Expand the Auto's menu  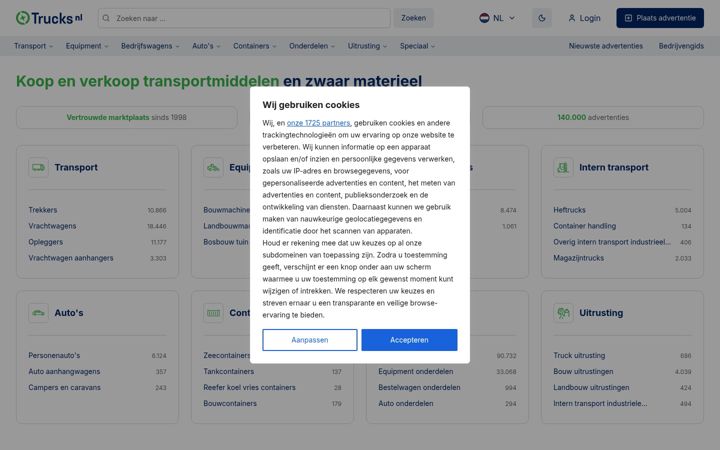coord(206,46)
